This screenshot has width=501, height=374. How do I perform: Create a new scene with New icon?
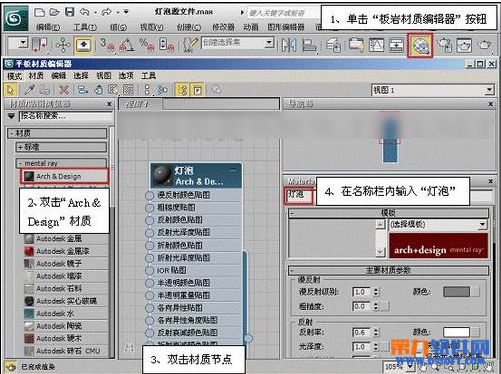tap(39, 12)
